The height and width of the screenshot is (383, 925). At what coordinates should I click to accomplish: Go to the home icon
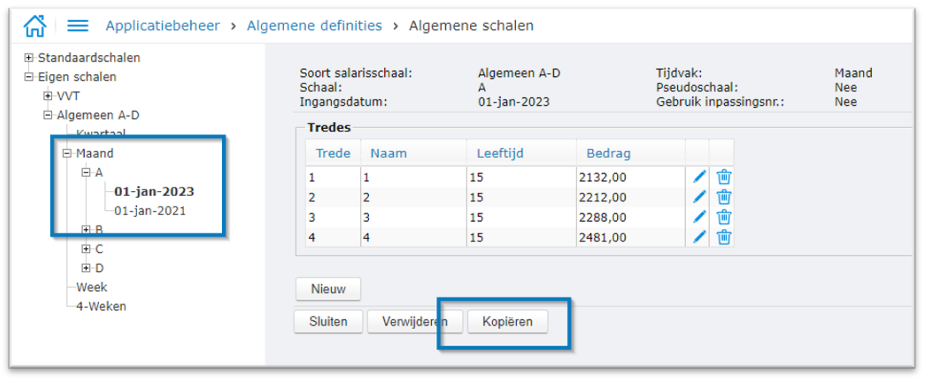click(x=34, y=26)
